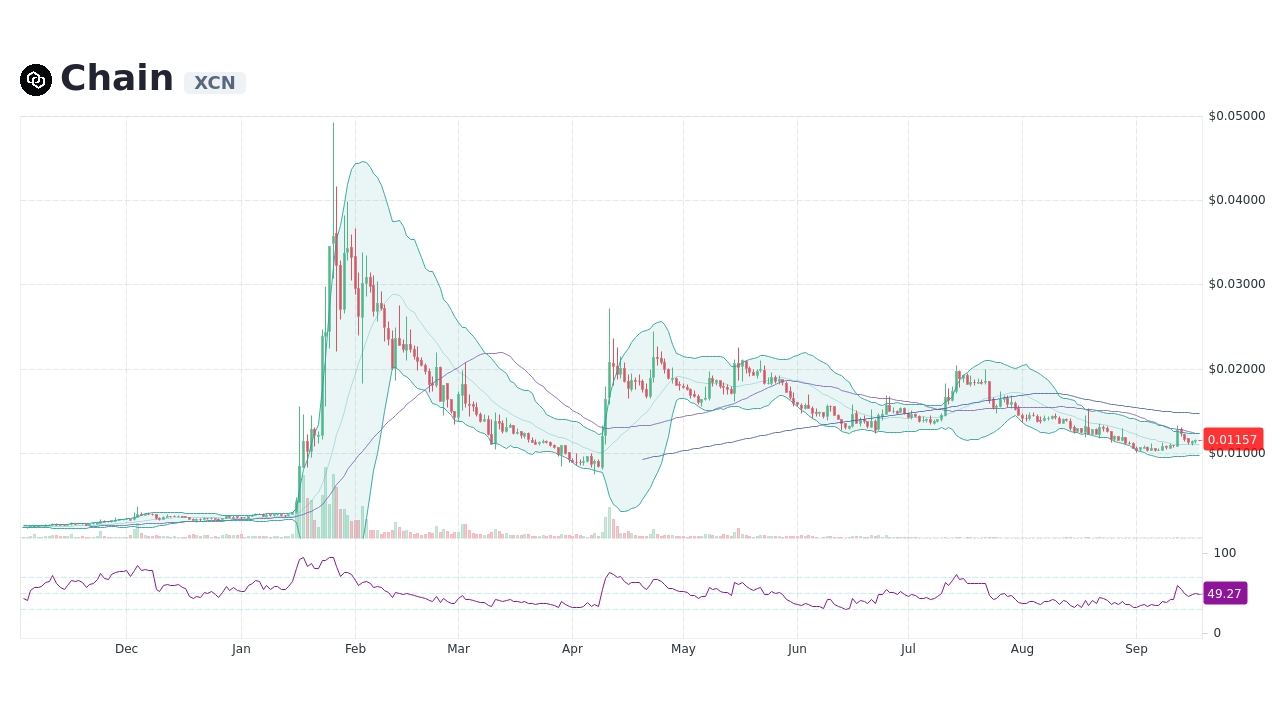Select the $0.02000 axis value
1280x720 pixels.
pos(1238,368)
